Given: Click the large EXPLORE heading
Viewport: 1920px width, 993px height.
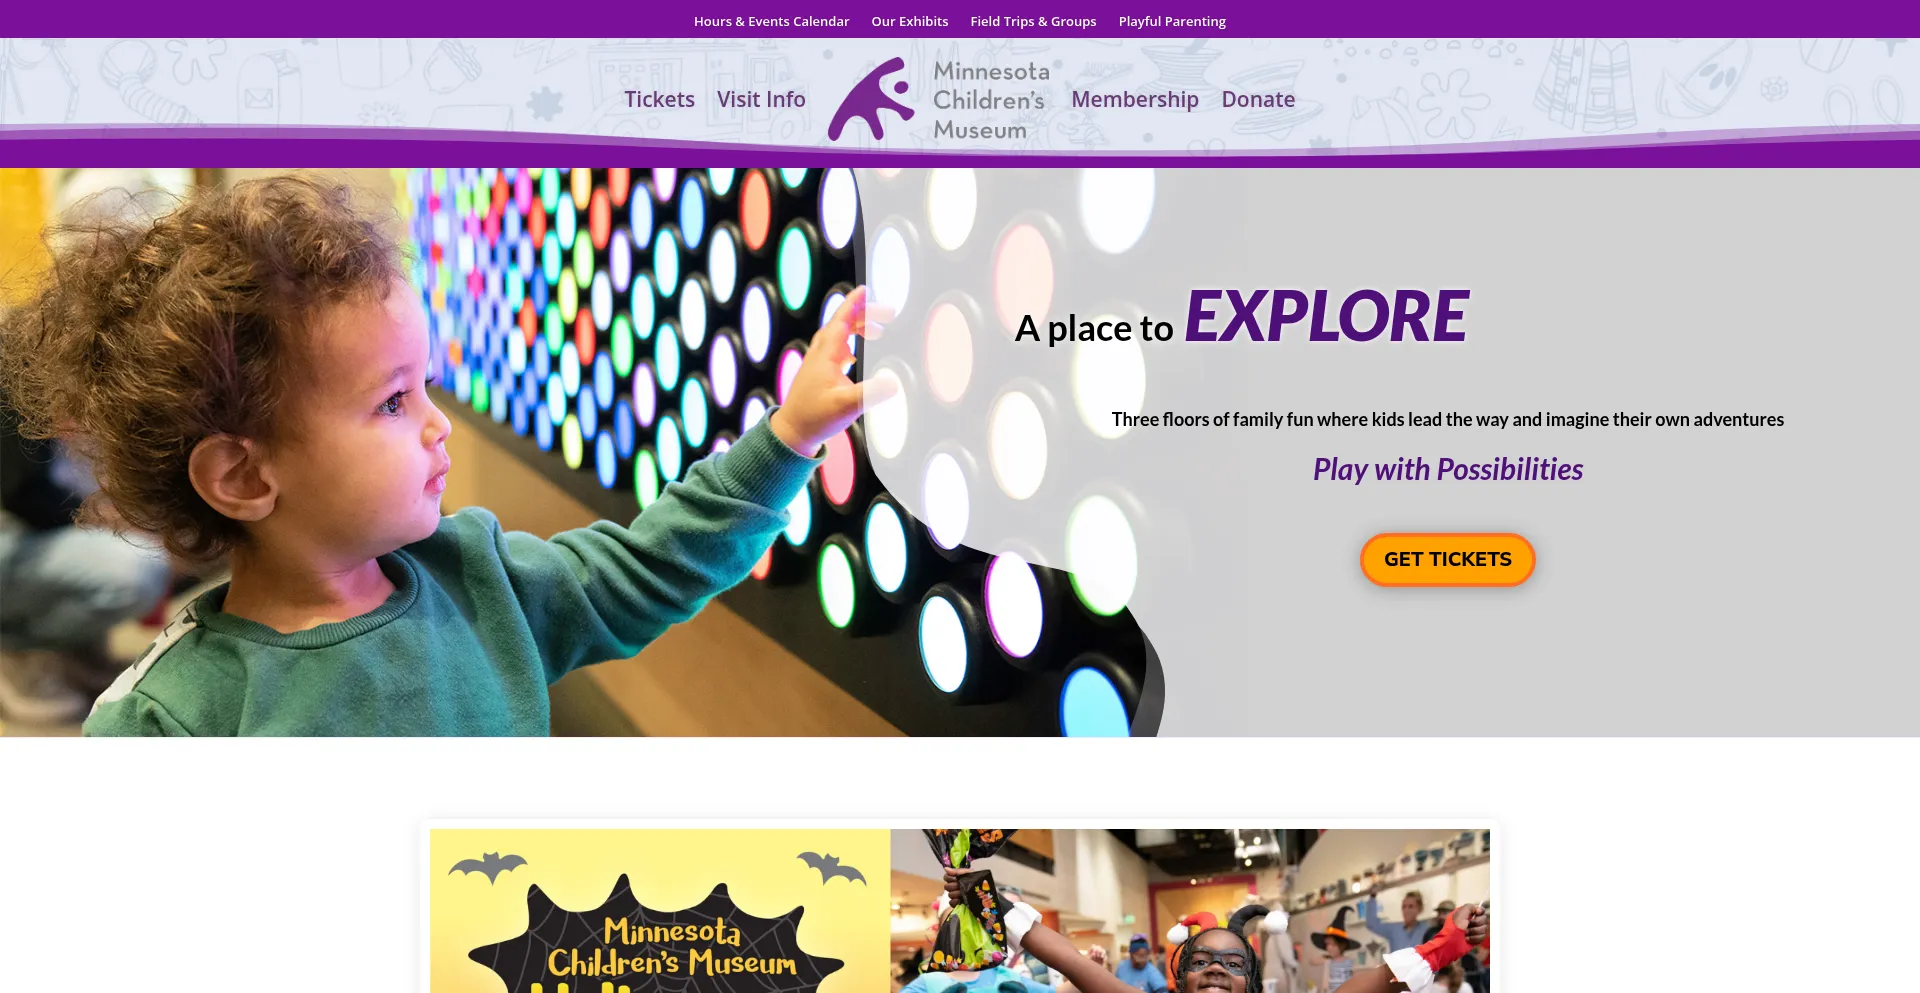Looking at the screenshot, I should coord(1326,316).
